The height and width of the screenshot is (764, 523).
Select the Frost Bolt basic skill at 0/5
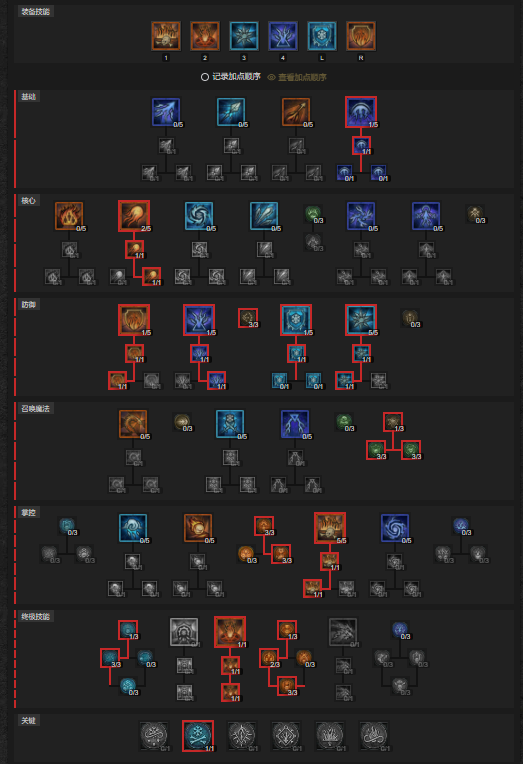pos(231,112)
